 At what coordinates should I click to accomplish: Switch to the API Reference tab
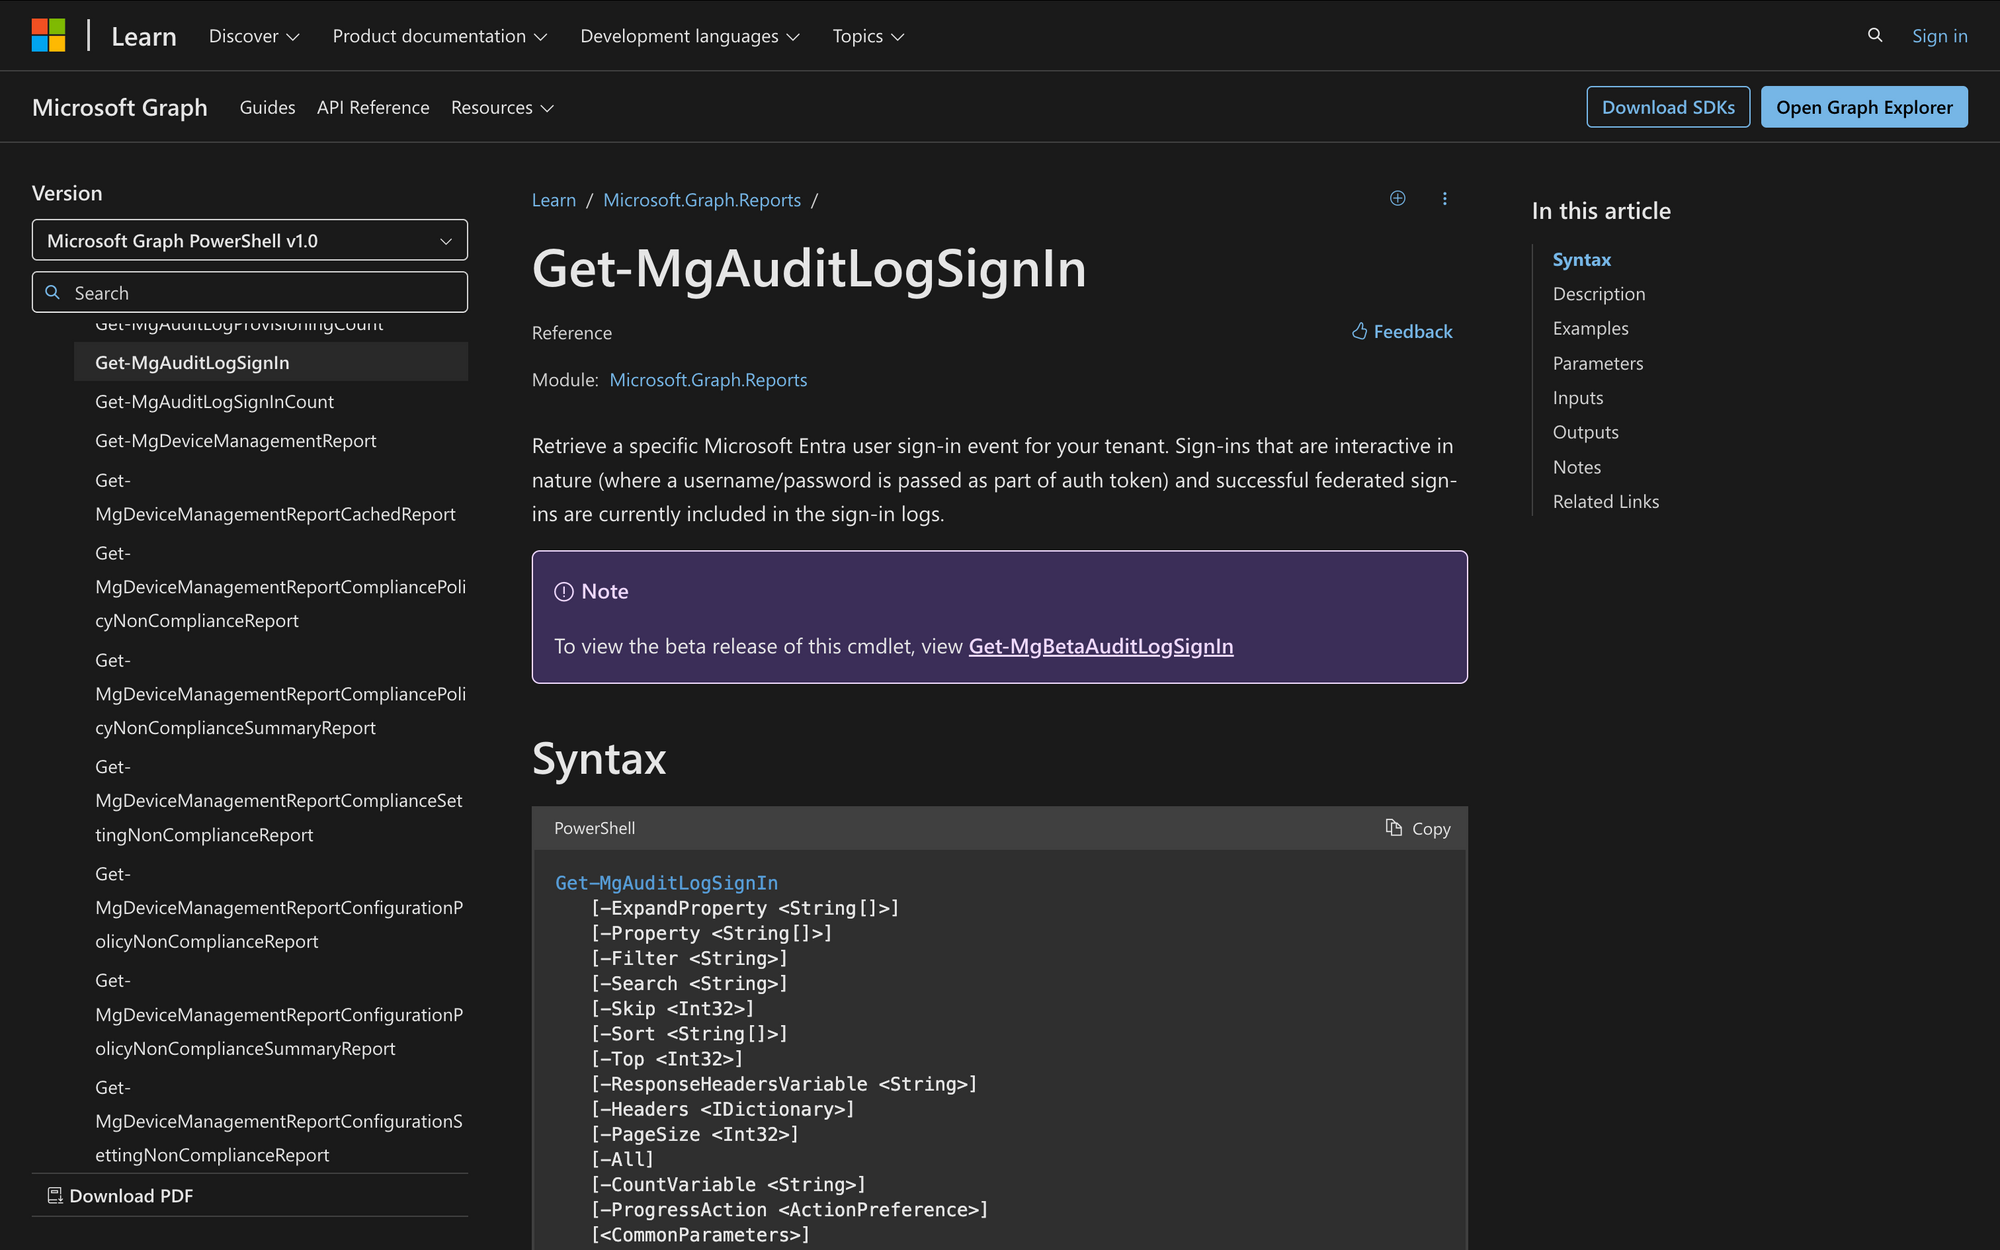coord(372,107)
